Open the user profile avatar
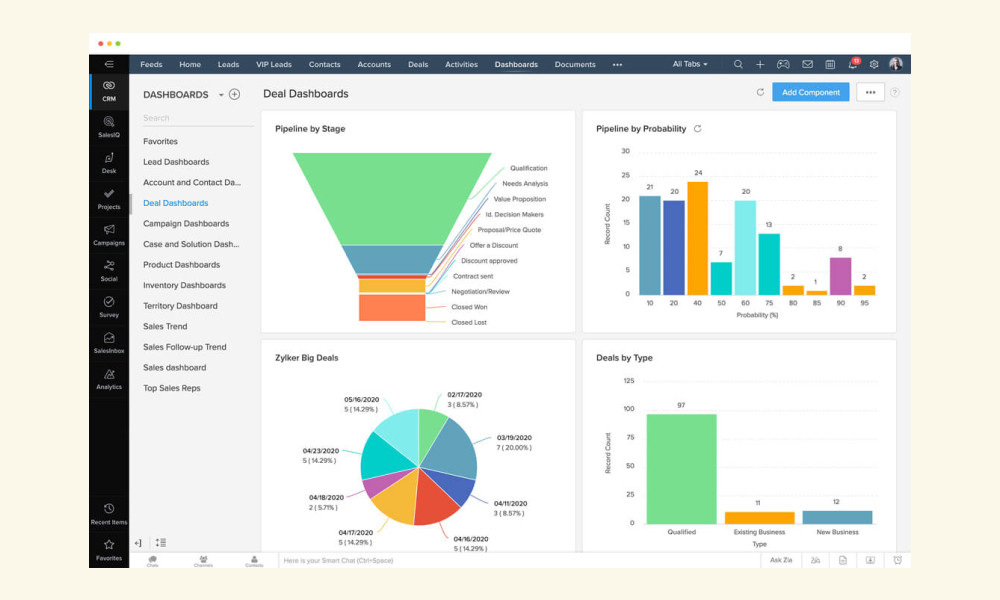The image size is (1000, 600). tap(896, 64)
